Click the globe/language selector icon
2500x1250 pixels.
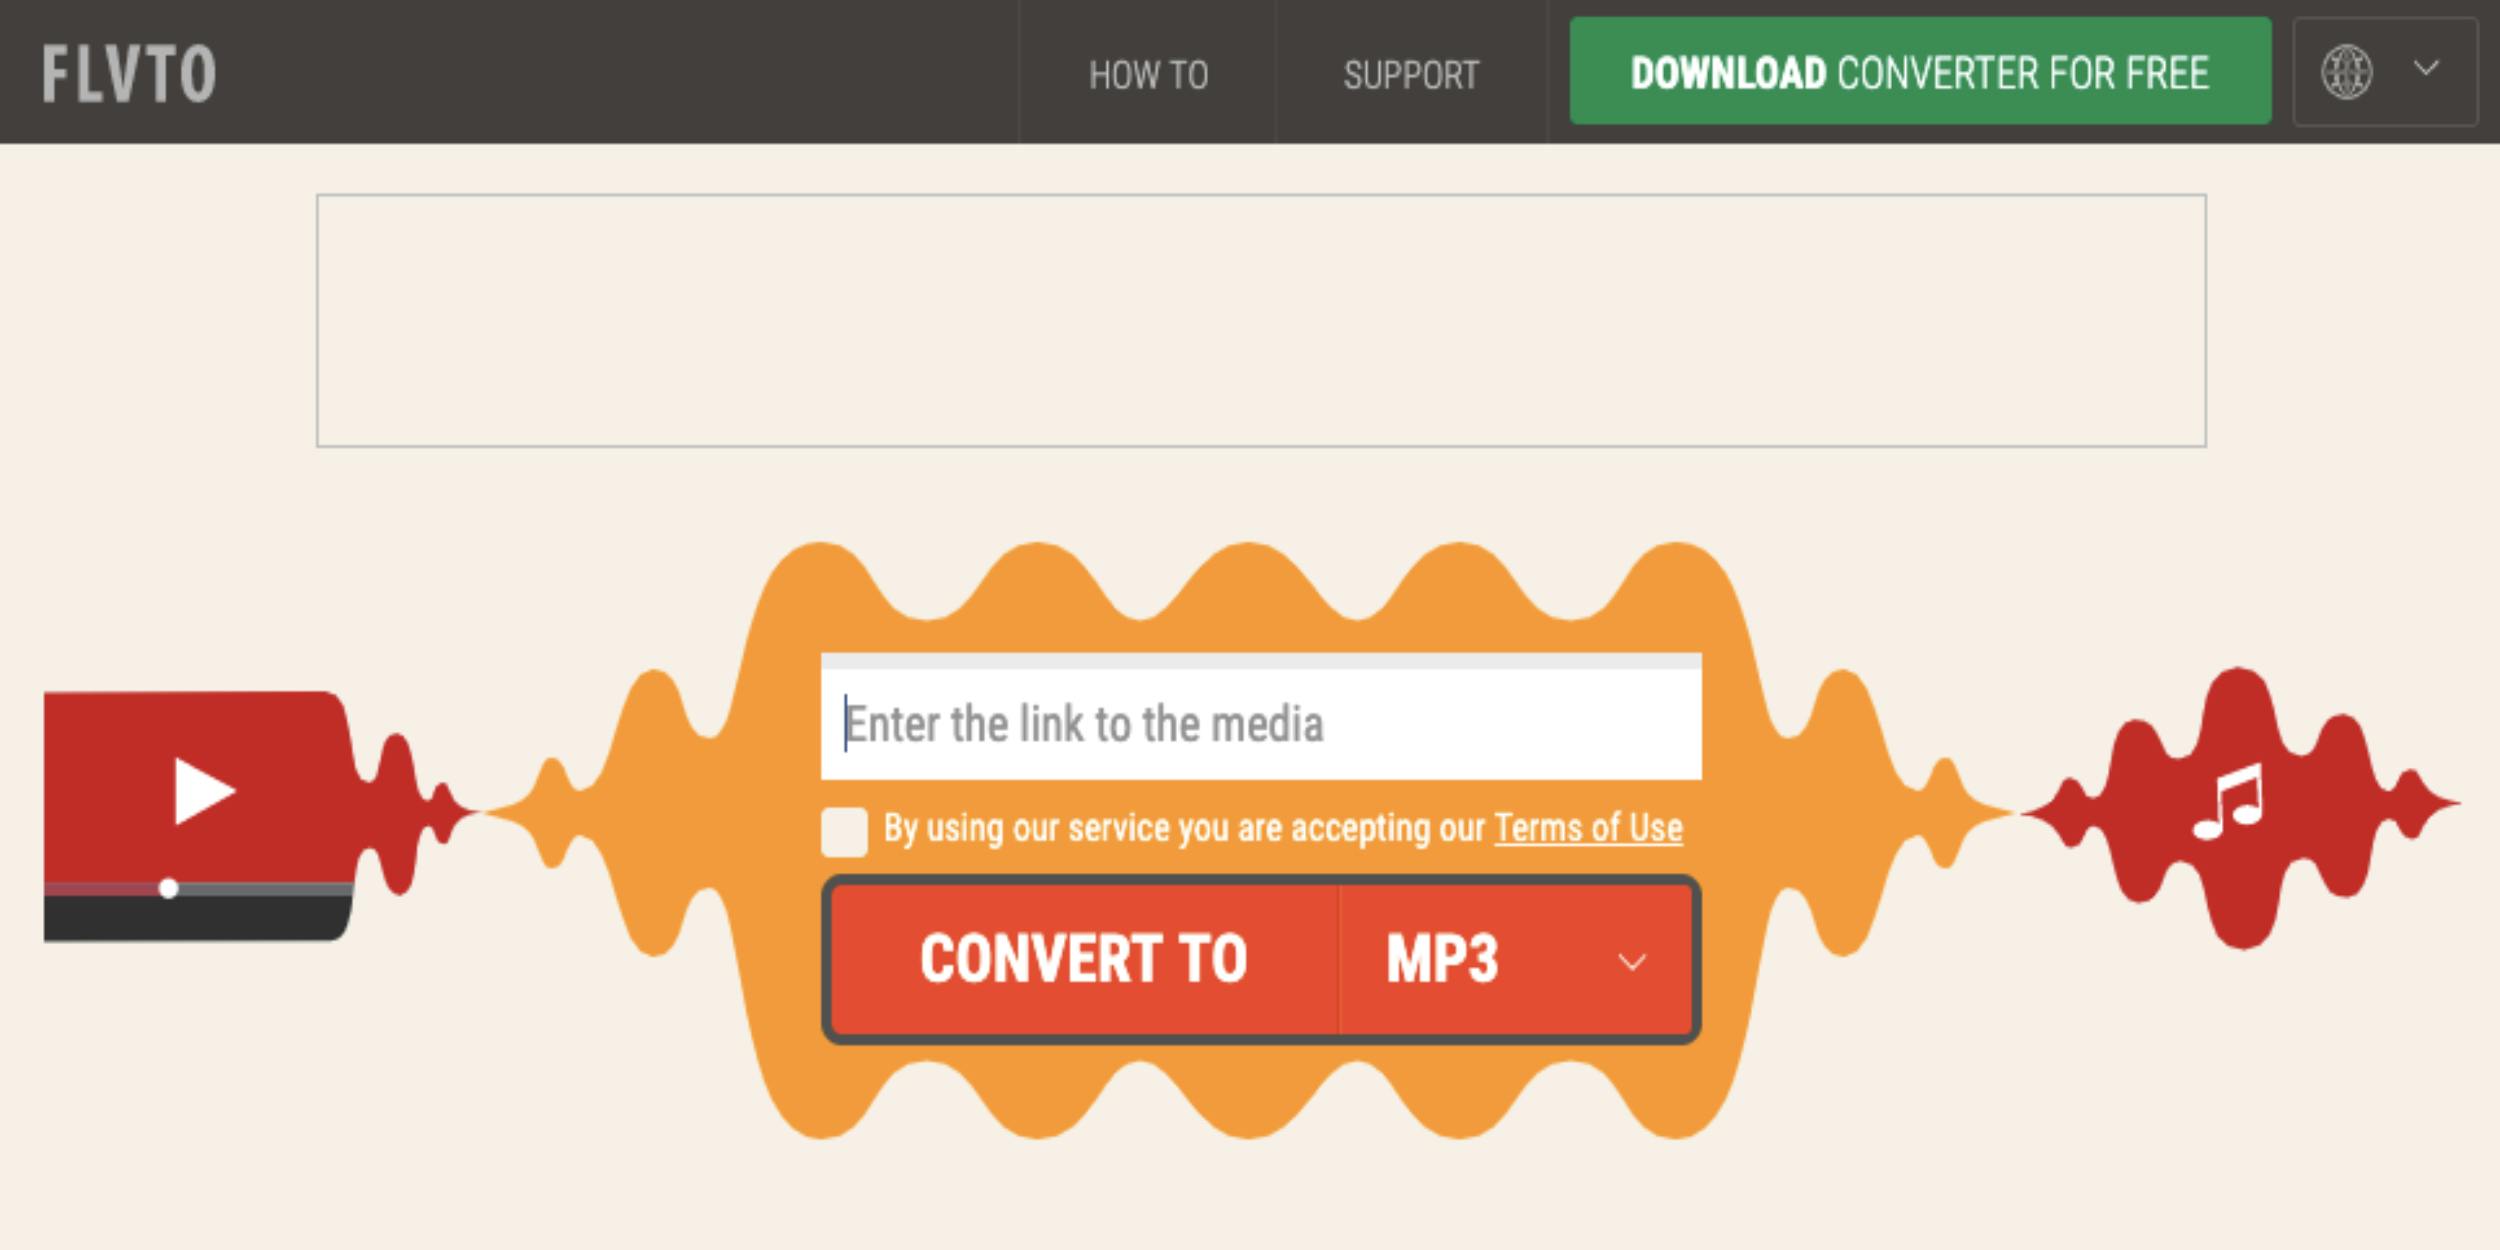2347,70
